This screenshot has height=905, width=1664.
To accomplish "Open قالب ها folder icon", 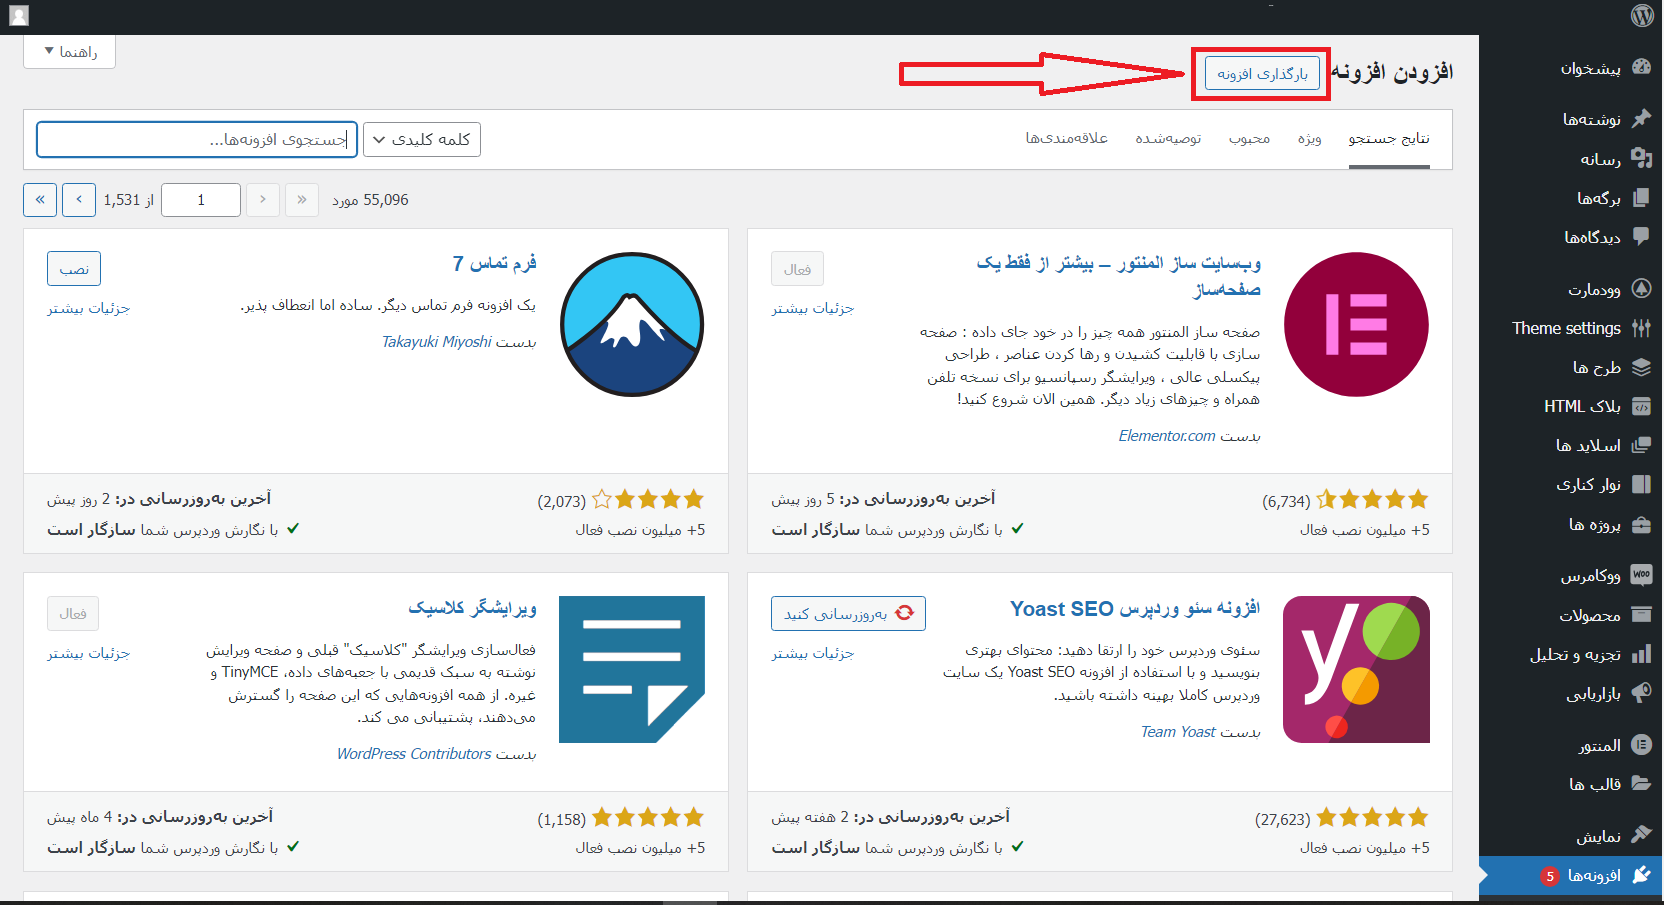I will 1641,783.
